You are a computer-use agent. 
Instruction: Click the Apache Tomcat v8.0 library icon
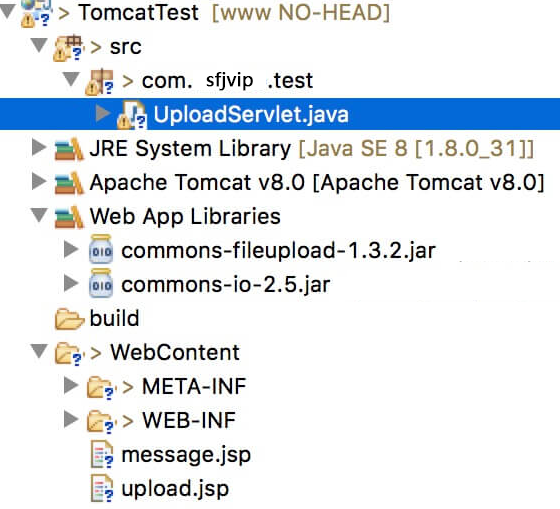click(69, 183)
